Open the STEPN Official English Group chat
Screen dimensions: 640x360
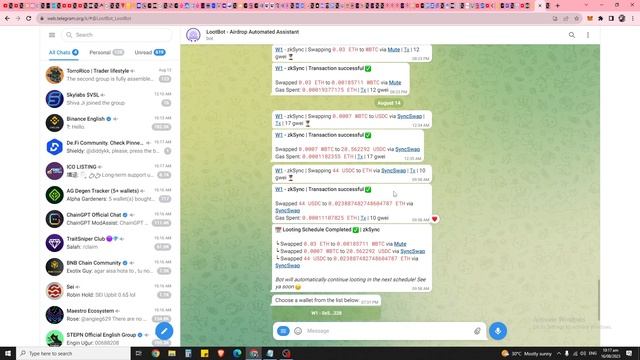[109, 338]
